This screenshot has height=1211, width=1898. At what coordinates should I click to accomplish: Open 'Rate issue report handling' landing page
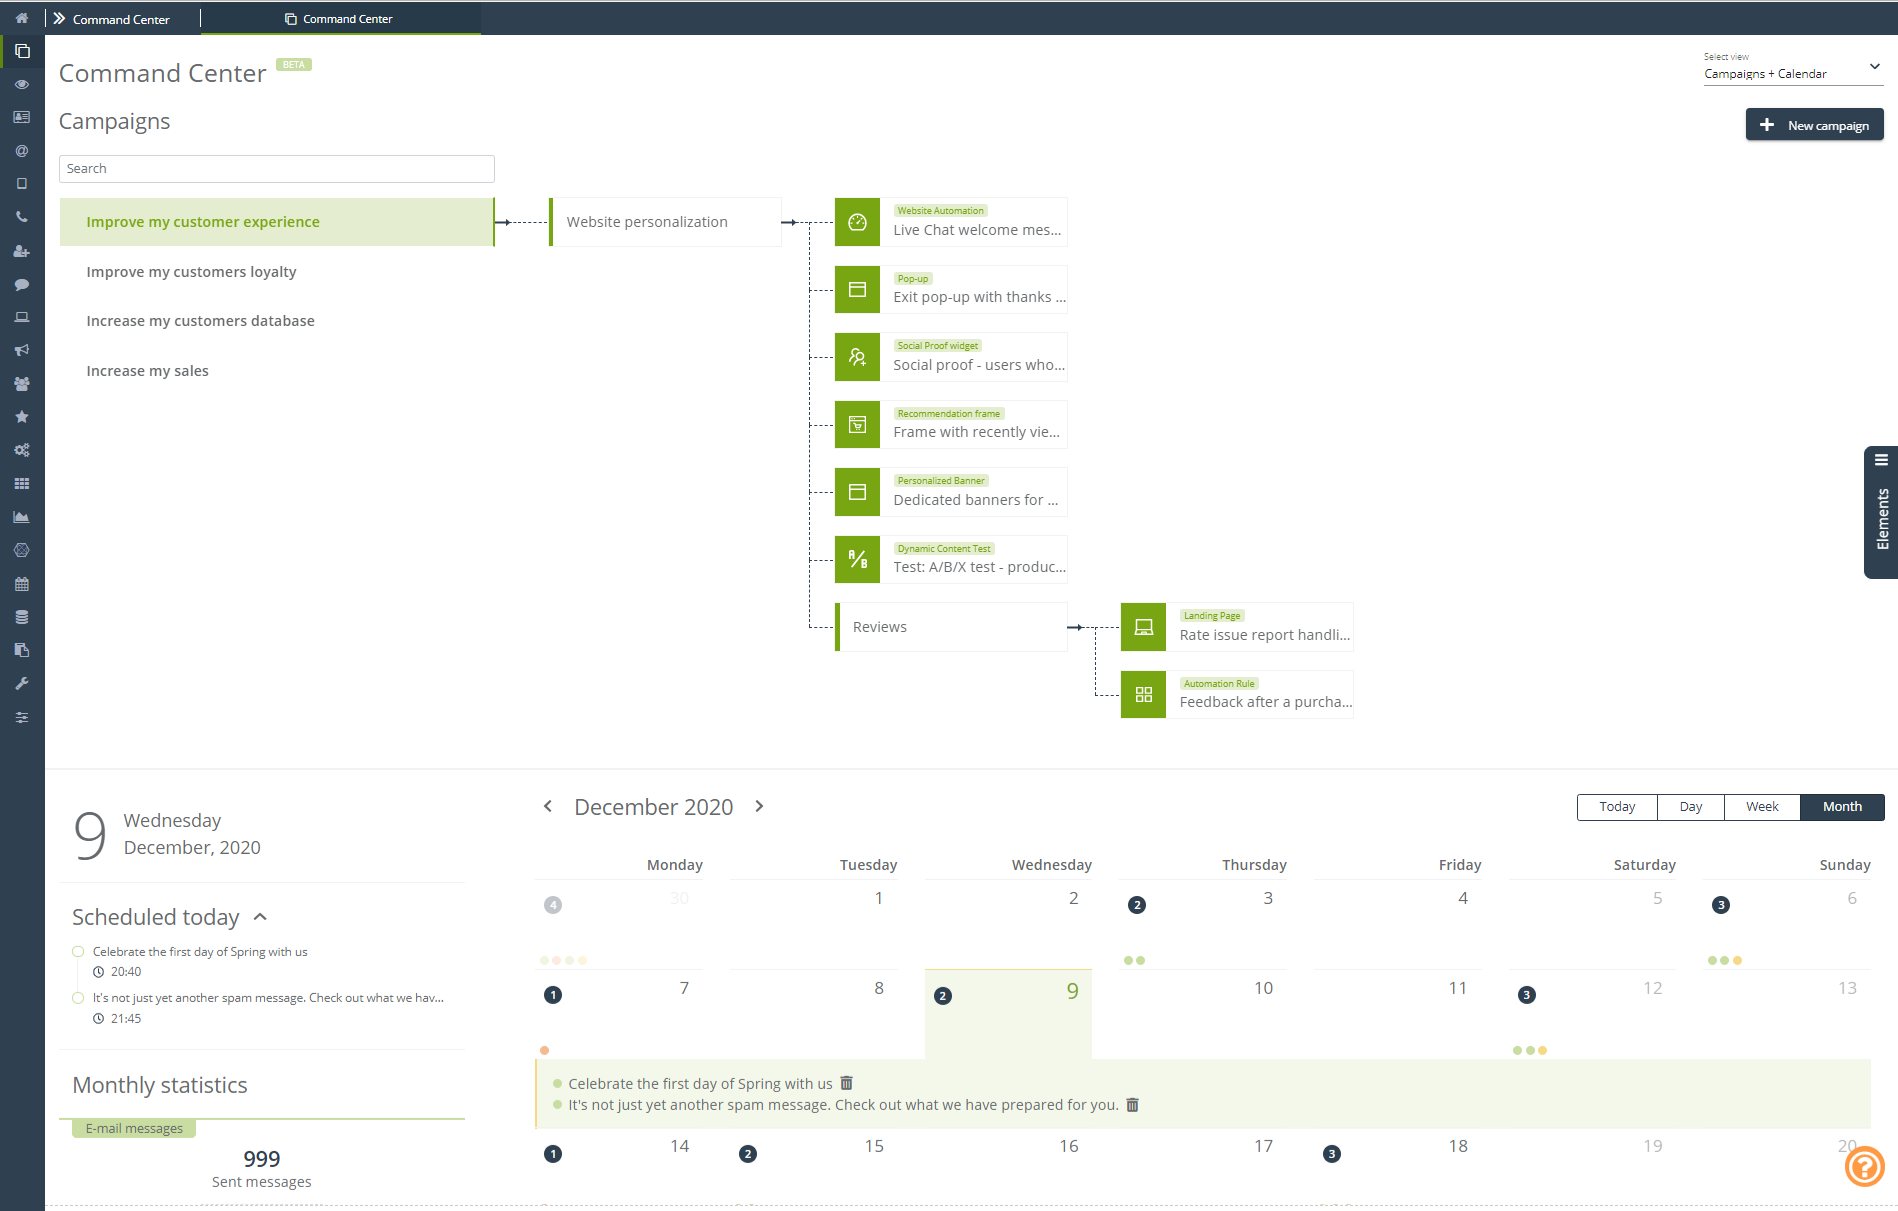pos(1237,627)
